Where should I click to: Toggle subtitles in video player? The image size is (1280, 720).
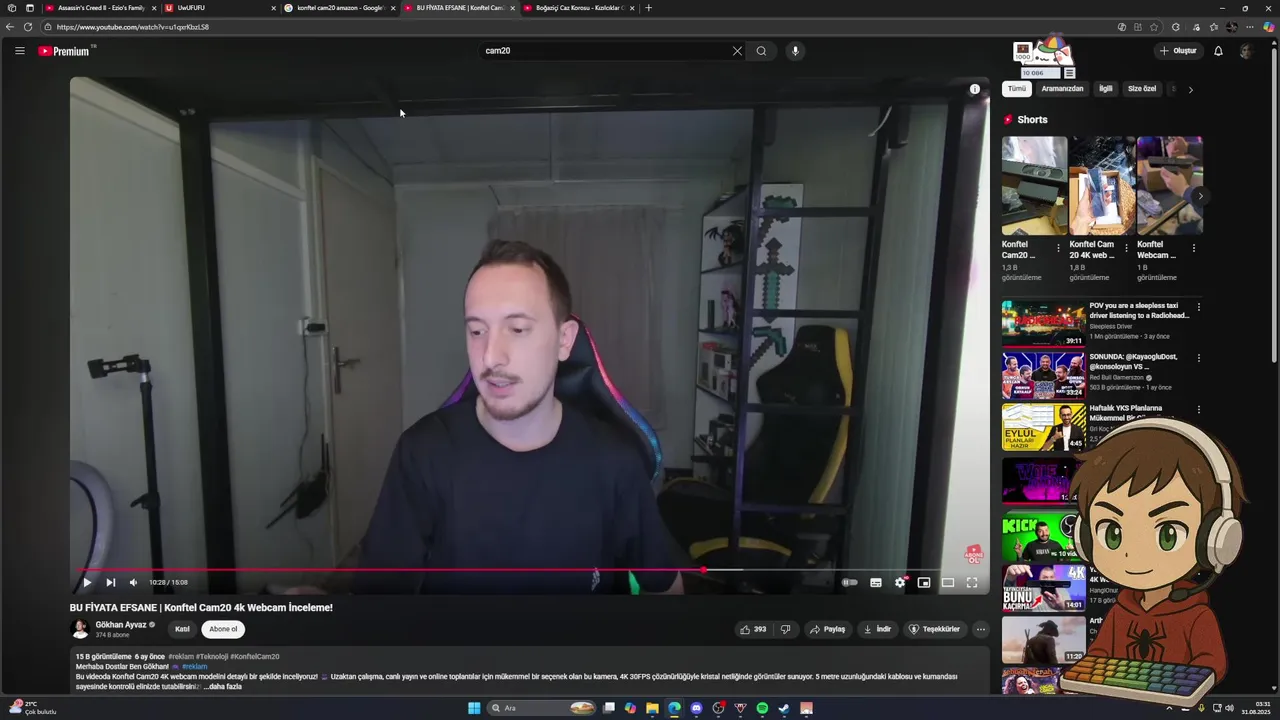(x=876, y=582)
